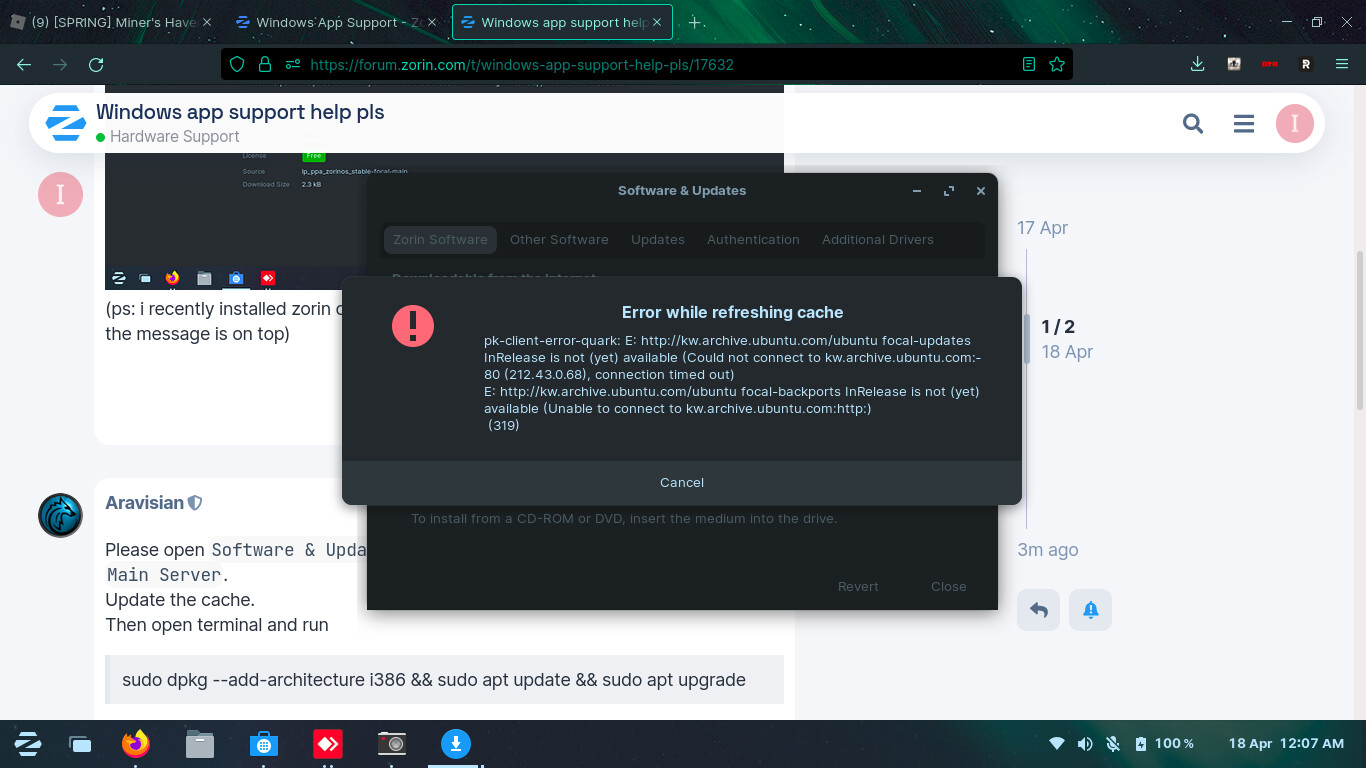Open the Additional Drivers tab
1366x768 pixels.
(878, 240)
